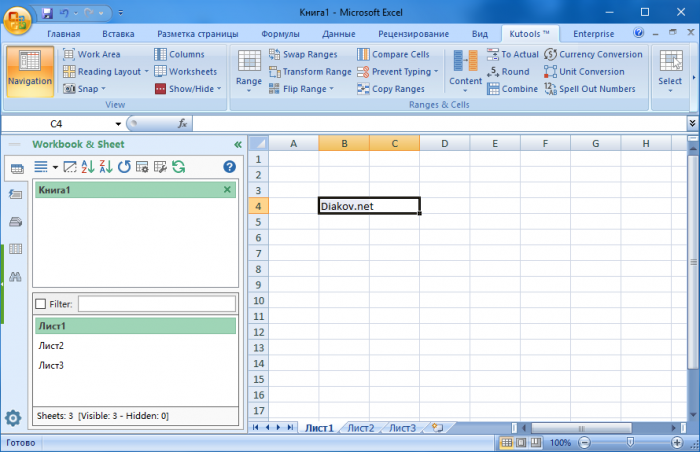Open the Name Box dropdown arrow

click(x=118, y=124)
